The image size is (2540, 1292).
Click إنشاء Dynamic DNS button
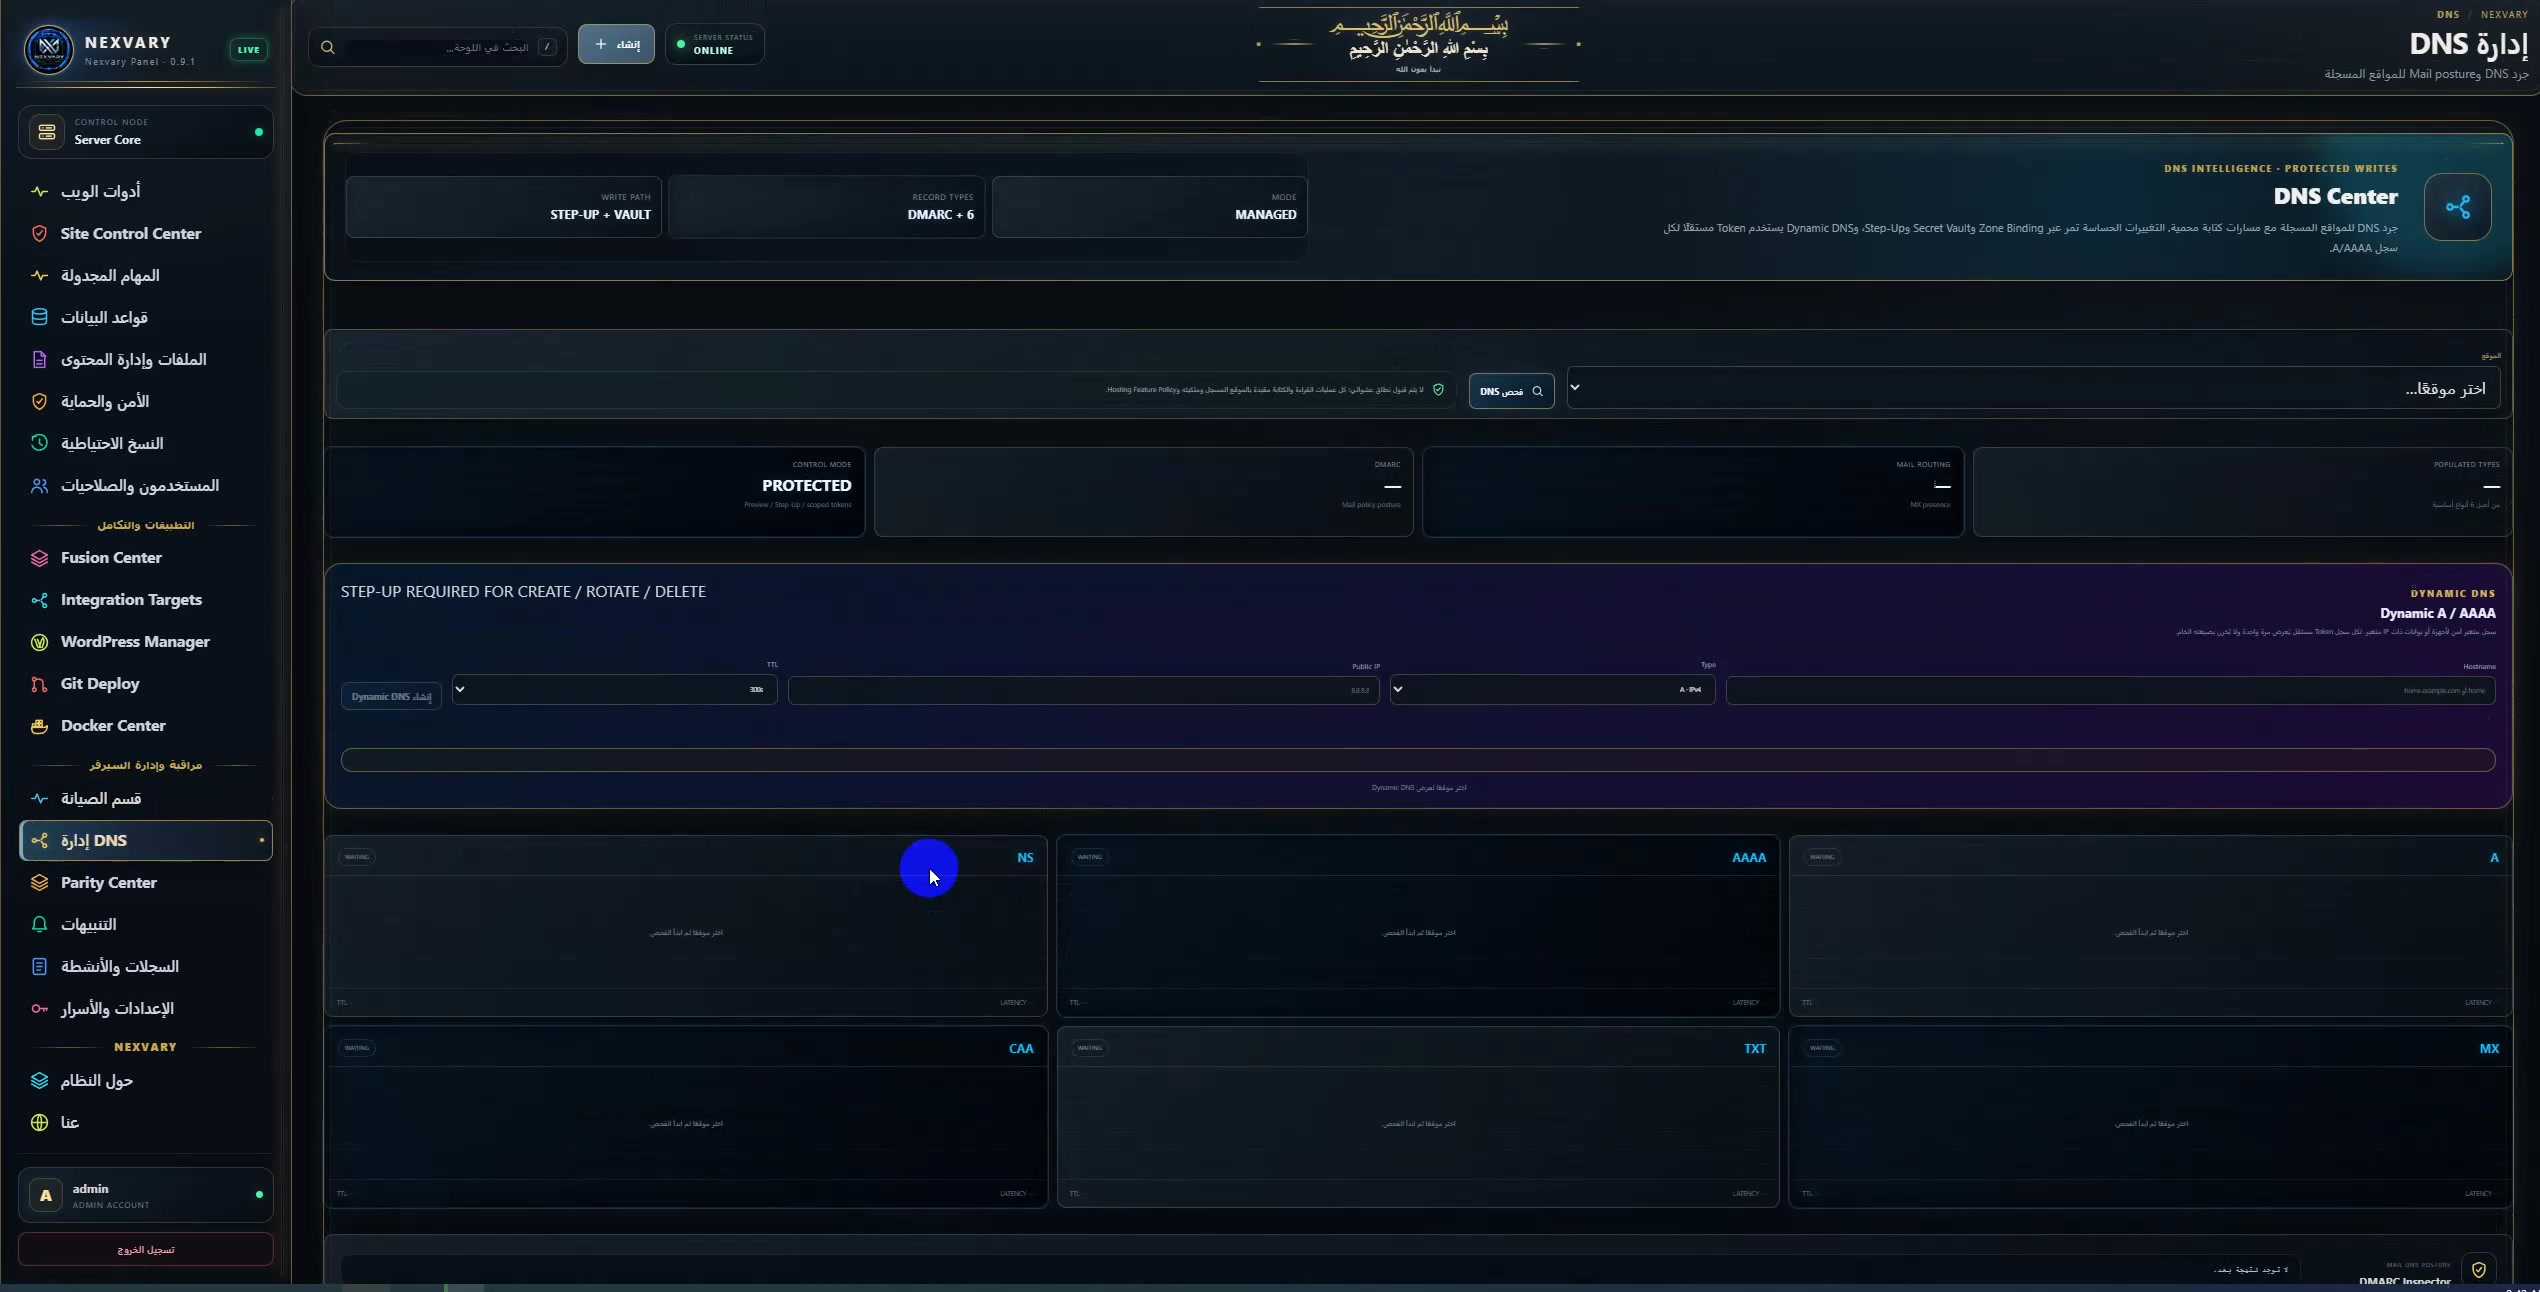[391, 696]
